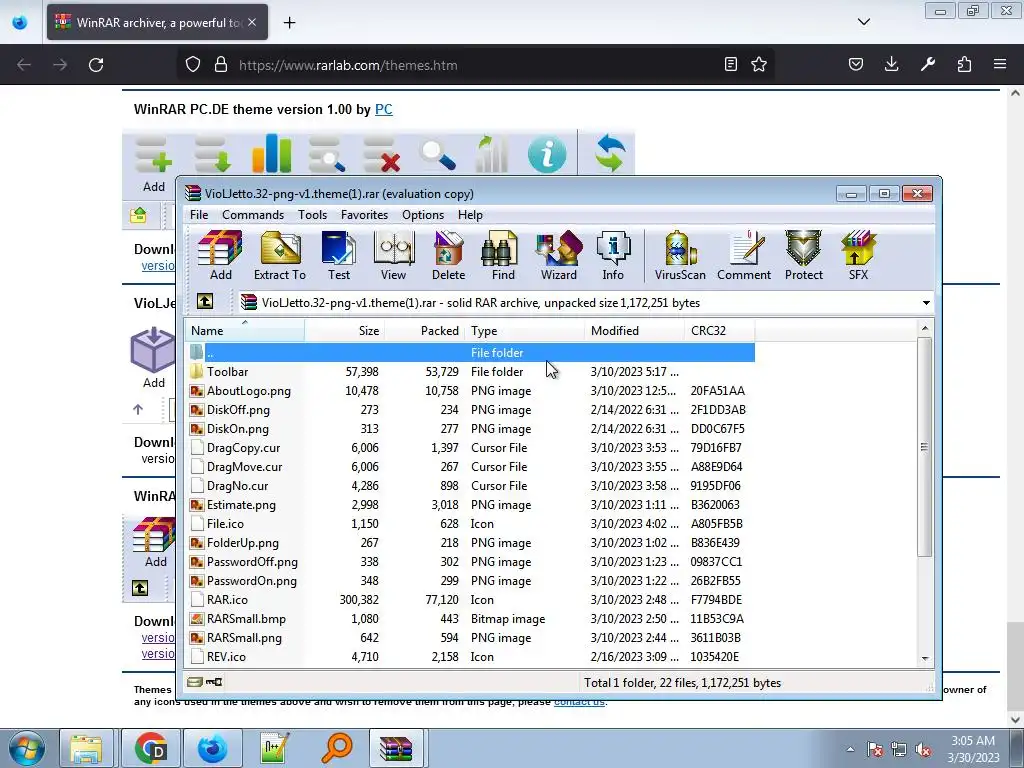Select the RAR.ico file

coord(470,600)
